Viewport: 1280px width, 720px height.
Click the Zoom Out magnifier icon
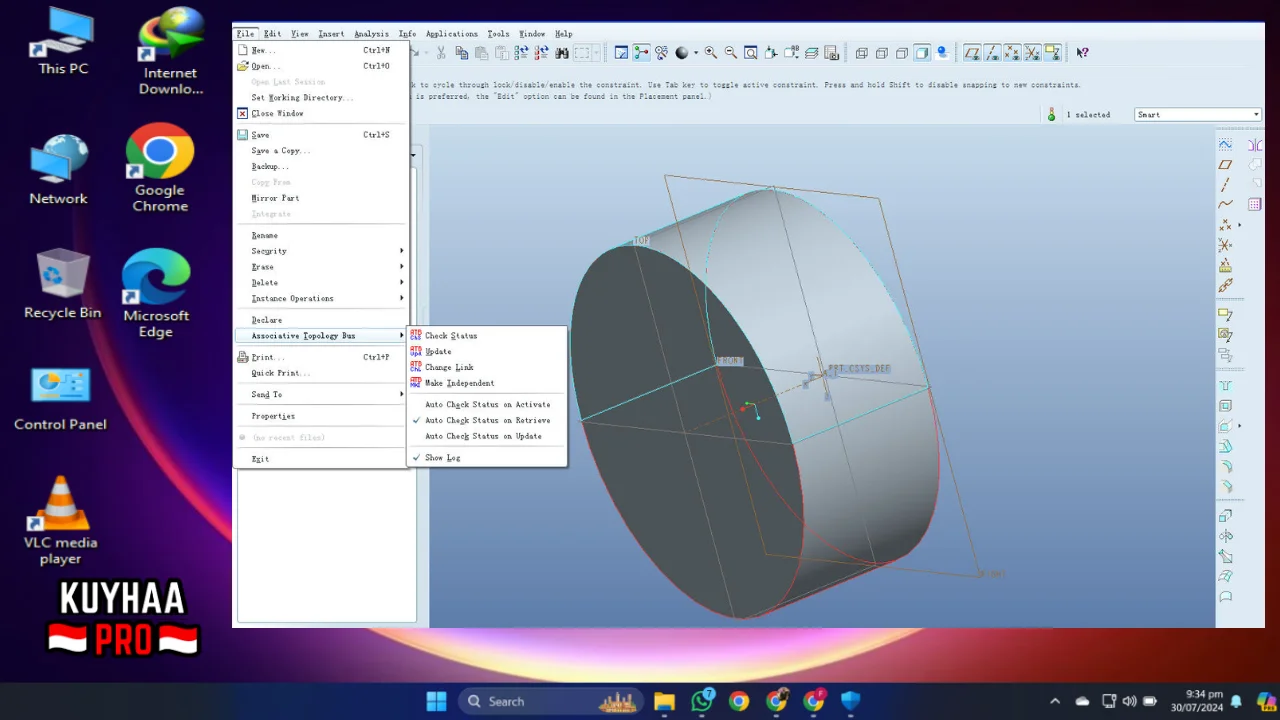click(x=731, y=52)
